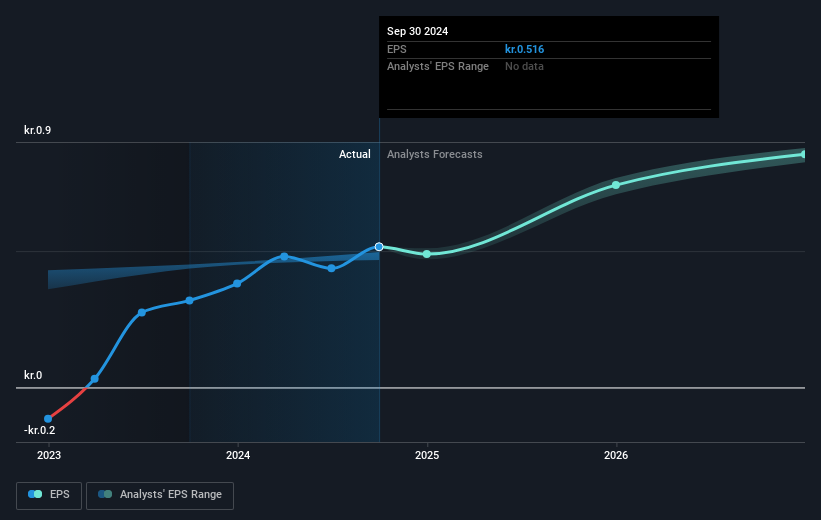The height and width of the screenshot is (520, 821).
Task: Click the EPS peak point in early 2024
Action: point(284,257)
